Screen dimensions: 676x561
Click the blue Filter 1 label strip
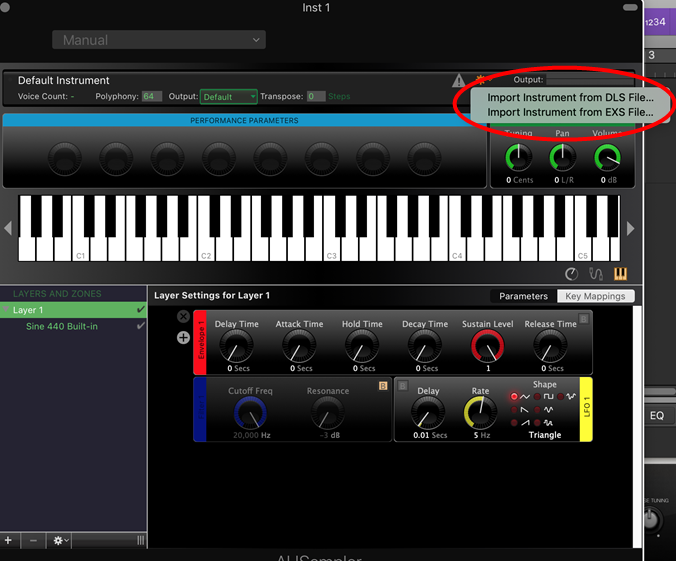point(200,409)
